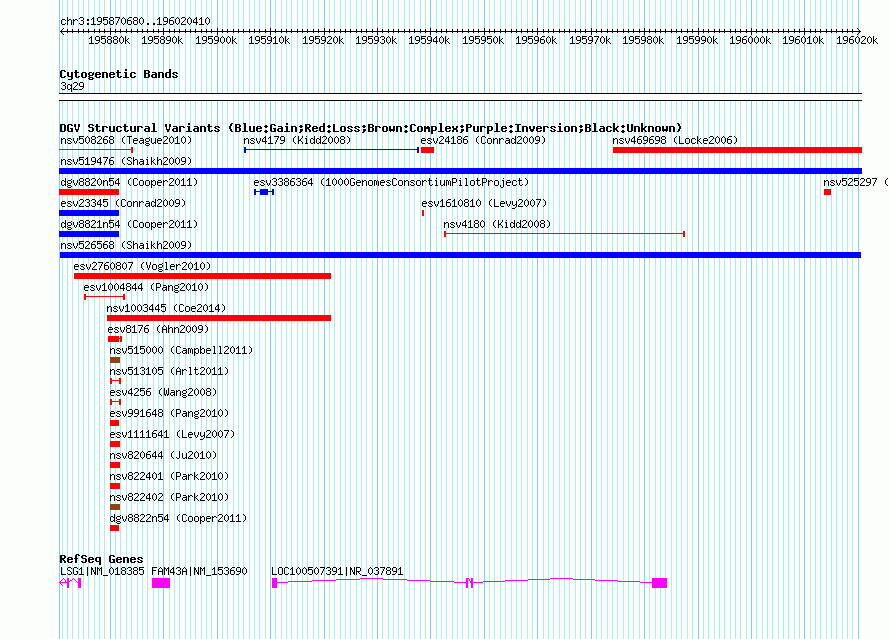Click the esv4256 (Wang2008) label
The width and height of the screenshot is (890, 639).
(163, 392)
